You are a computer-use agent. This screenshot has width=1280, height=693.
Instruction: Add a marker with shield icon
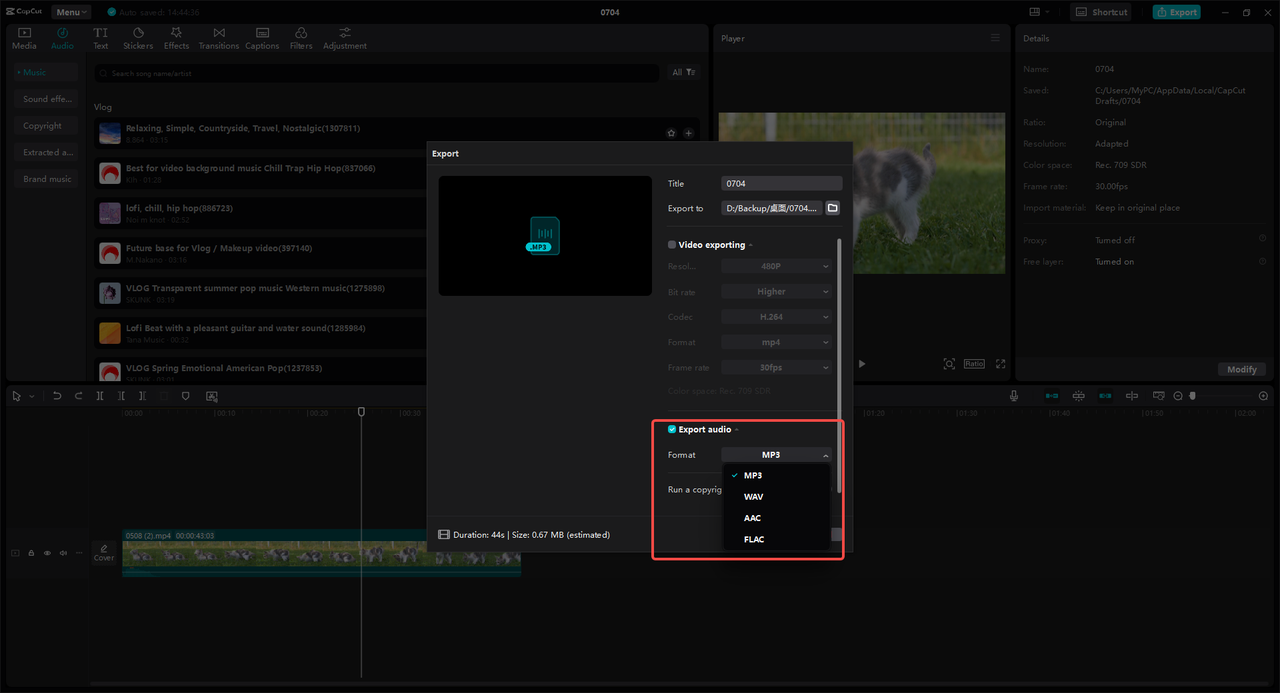pos(186,396)
